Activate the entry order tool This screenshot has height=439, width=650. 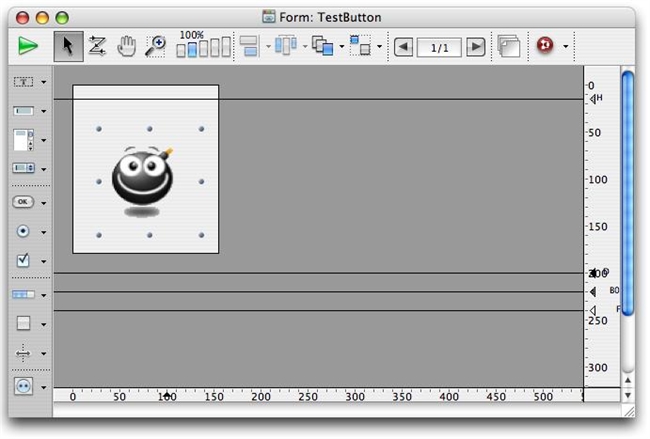click(x=97, y=46)
